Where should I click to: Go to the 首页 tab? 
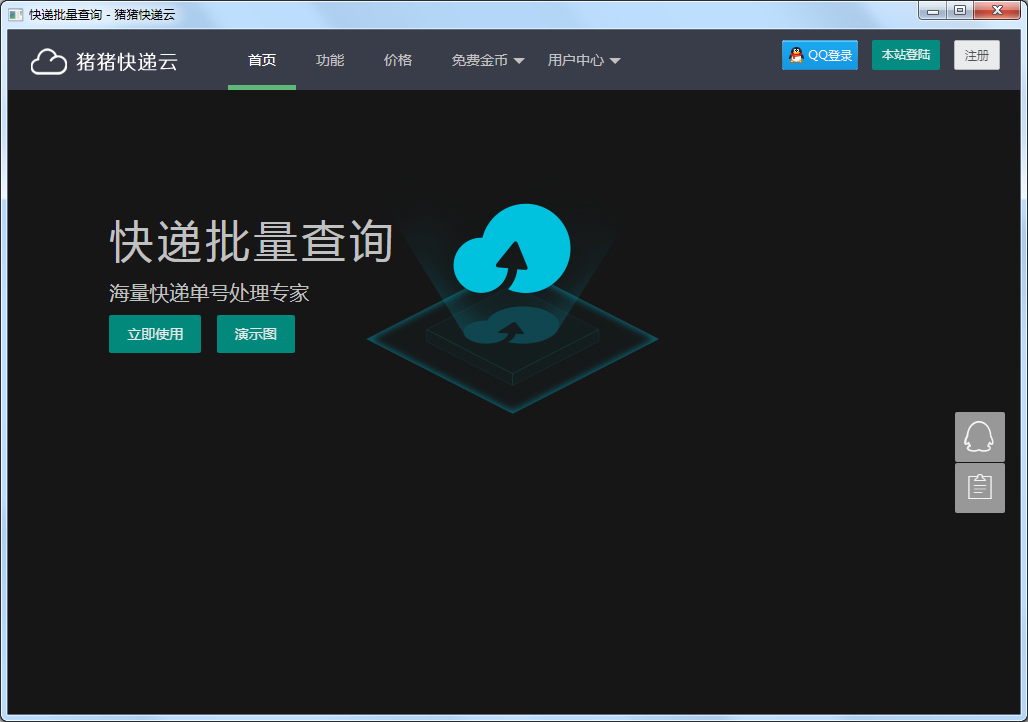[262, 60]
